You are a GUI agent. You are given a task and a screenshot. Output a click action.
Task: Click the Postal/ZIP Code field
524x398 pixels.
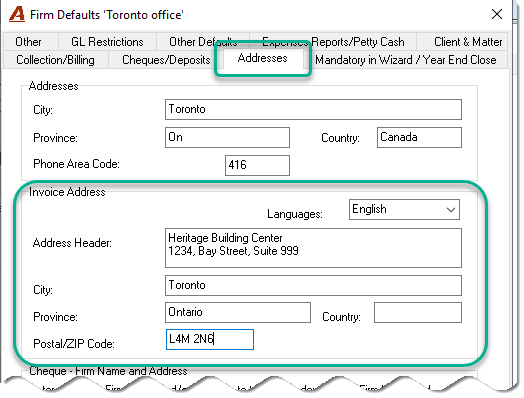[x=210, y=340]
